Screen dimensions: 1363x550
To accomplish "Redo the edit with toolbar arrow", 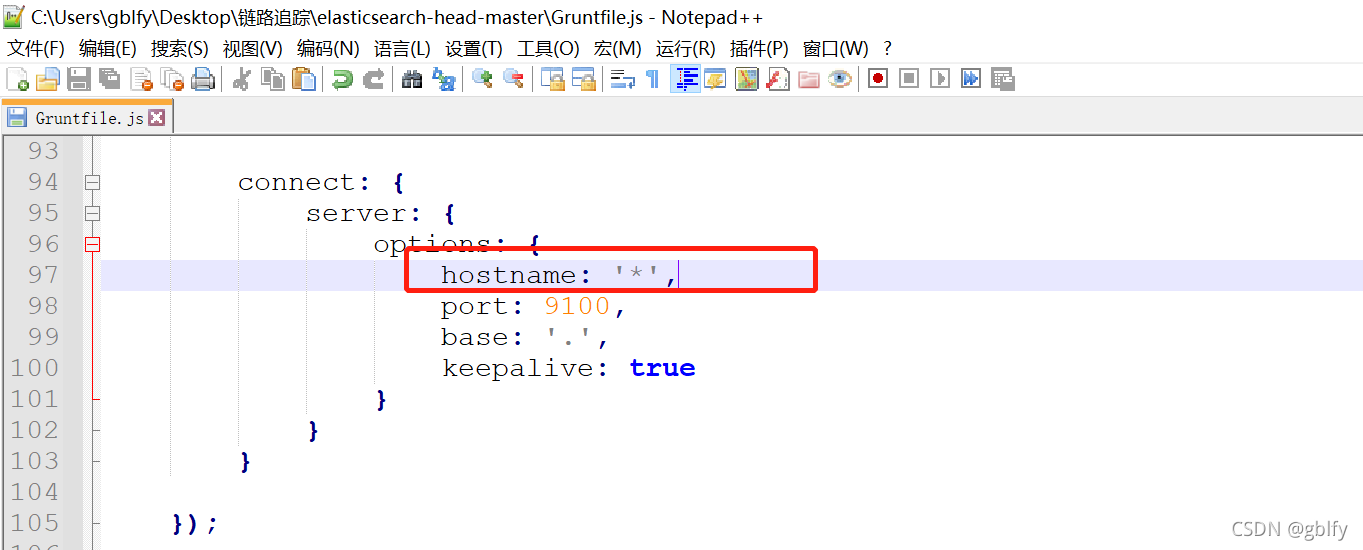I will coord(373,79).
